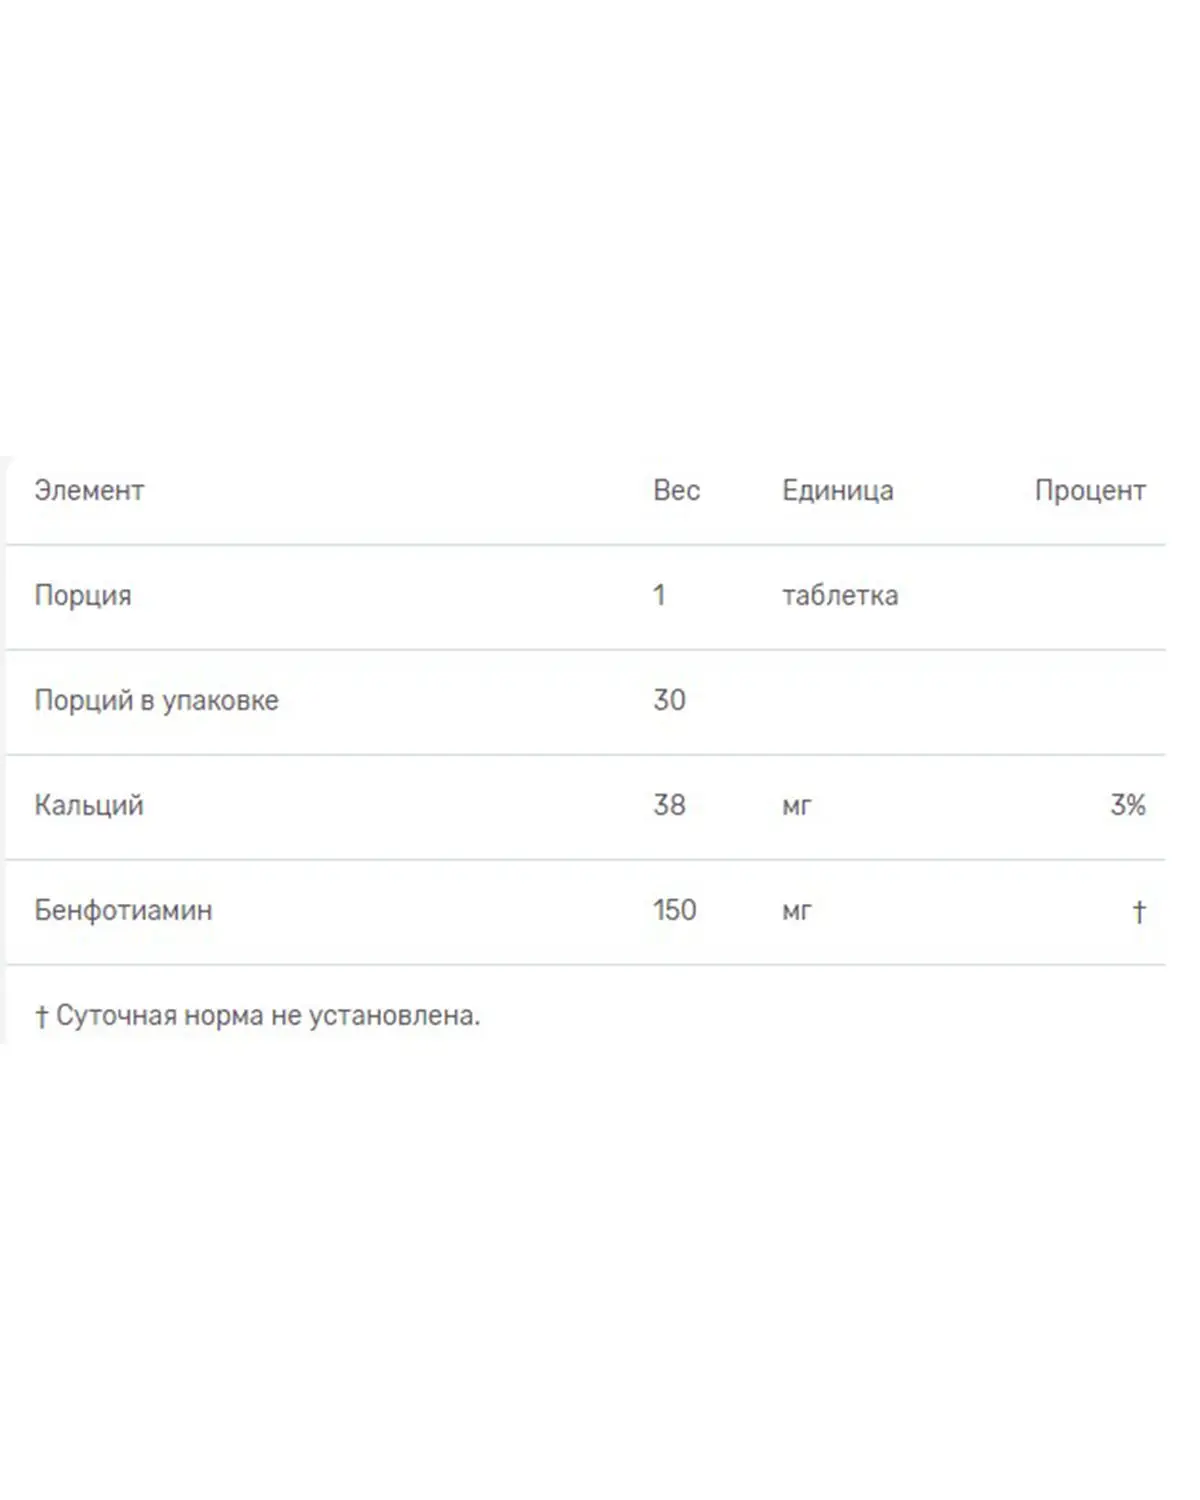
Task: Select the Порций в упаковке label
Action: (x=156, y=701)
